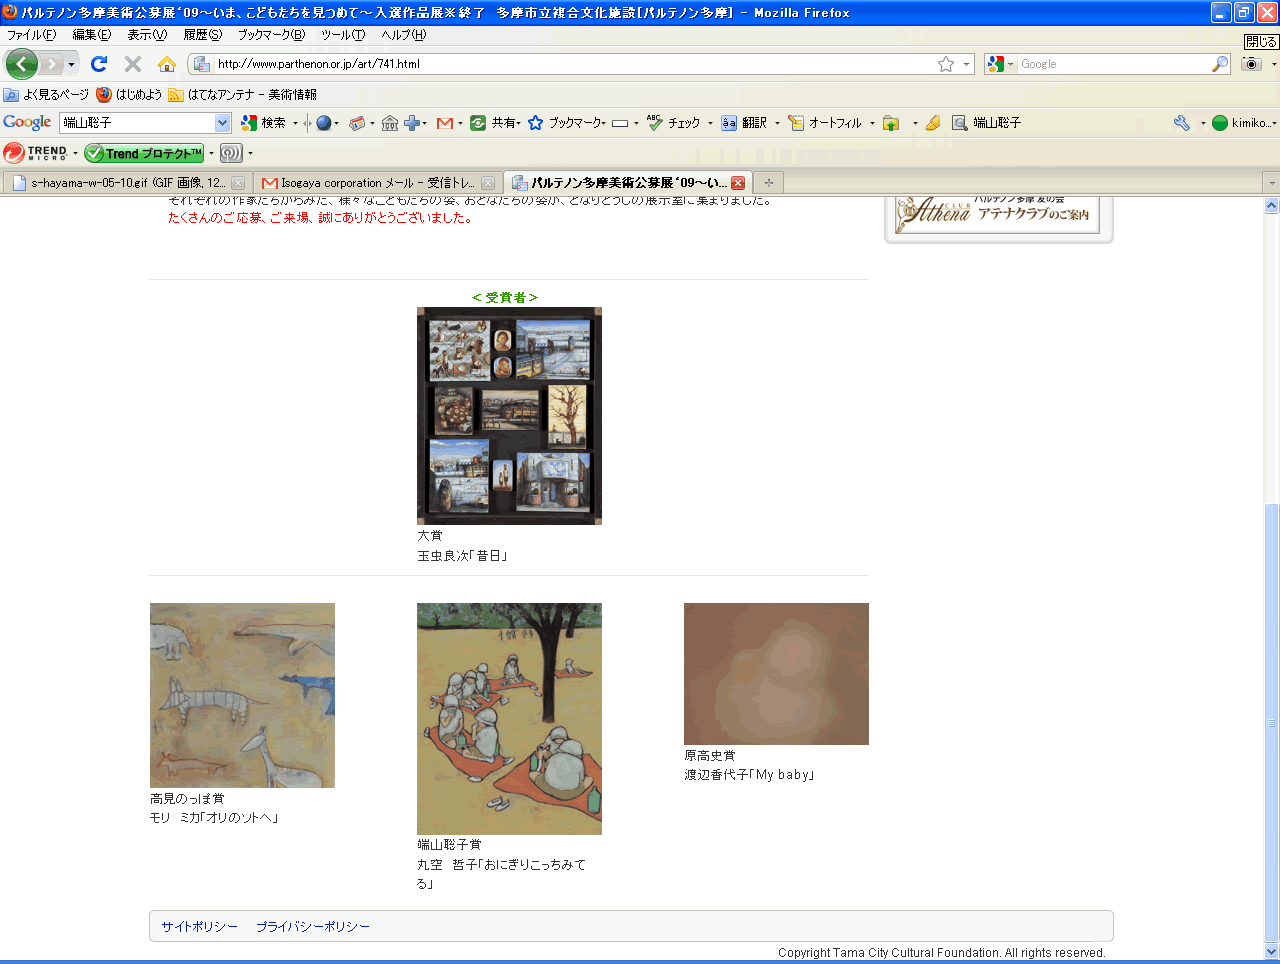Open the ファイル menu

(32, 35)
